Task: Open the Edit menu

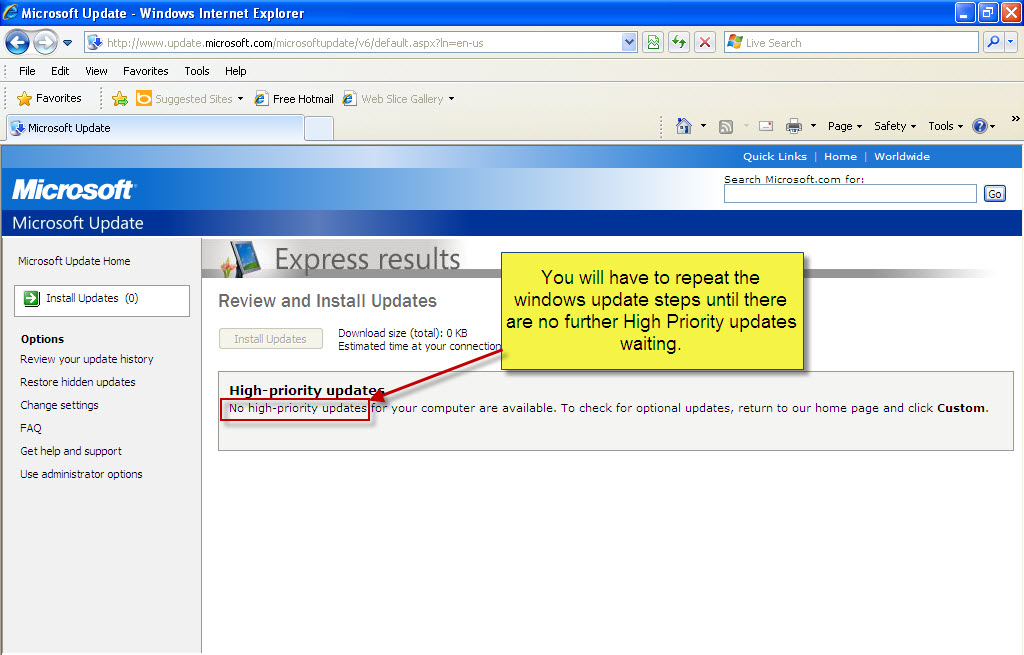Action: (60, 71)
